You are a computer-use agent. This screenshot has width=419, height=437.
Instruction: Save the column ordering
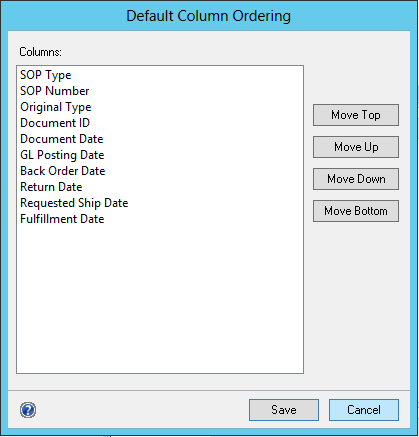(x=284, y=410)
